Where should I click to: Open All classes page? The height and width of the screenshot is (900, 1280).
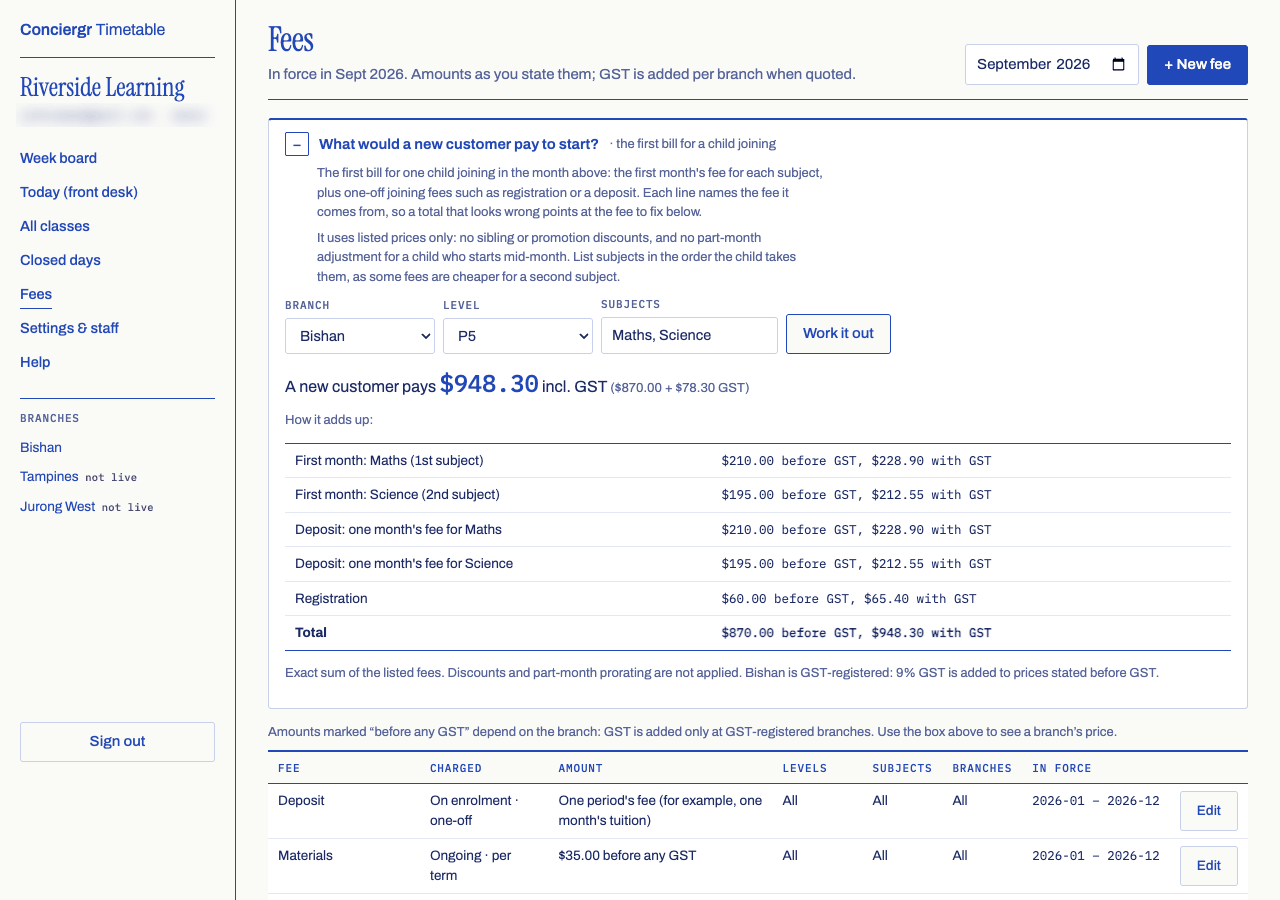(55, 226)
